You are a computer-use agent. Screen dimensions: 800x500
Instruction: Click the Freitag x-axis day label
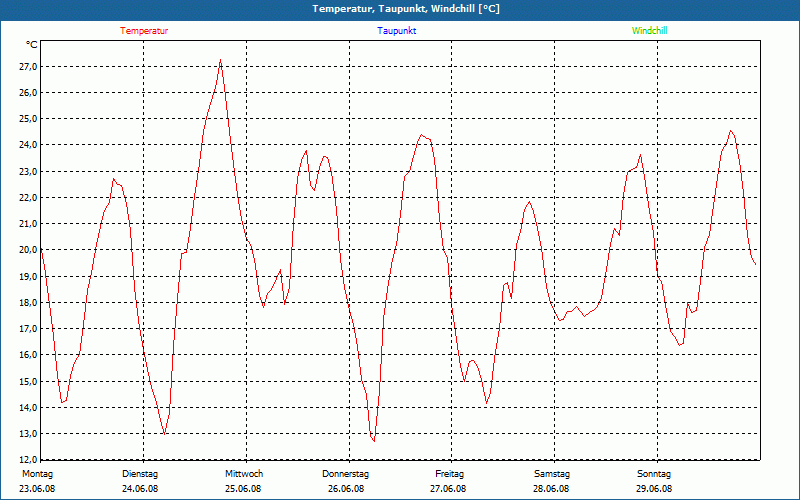449,474
